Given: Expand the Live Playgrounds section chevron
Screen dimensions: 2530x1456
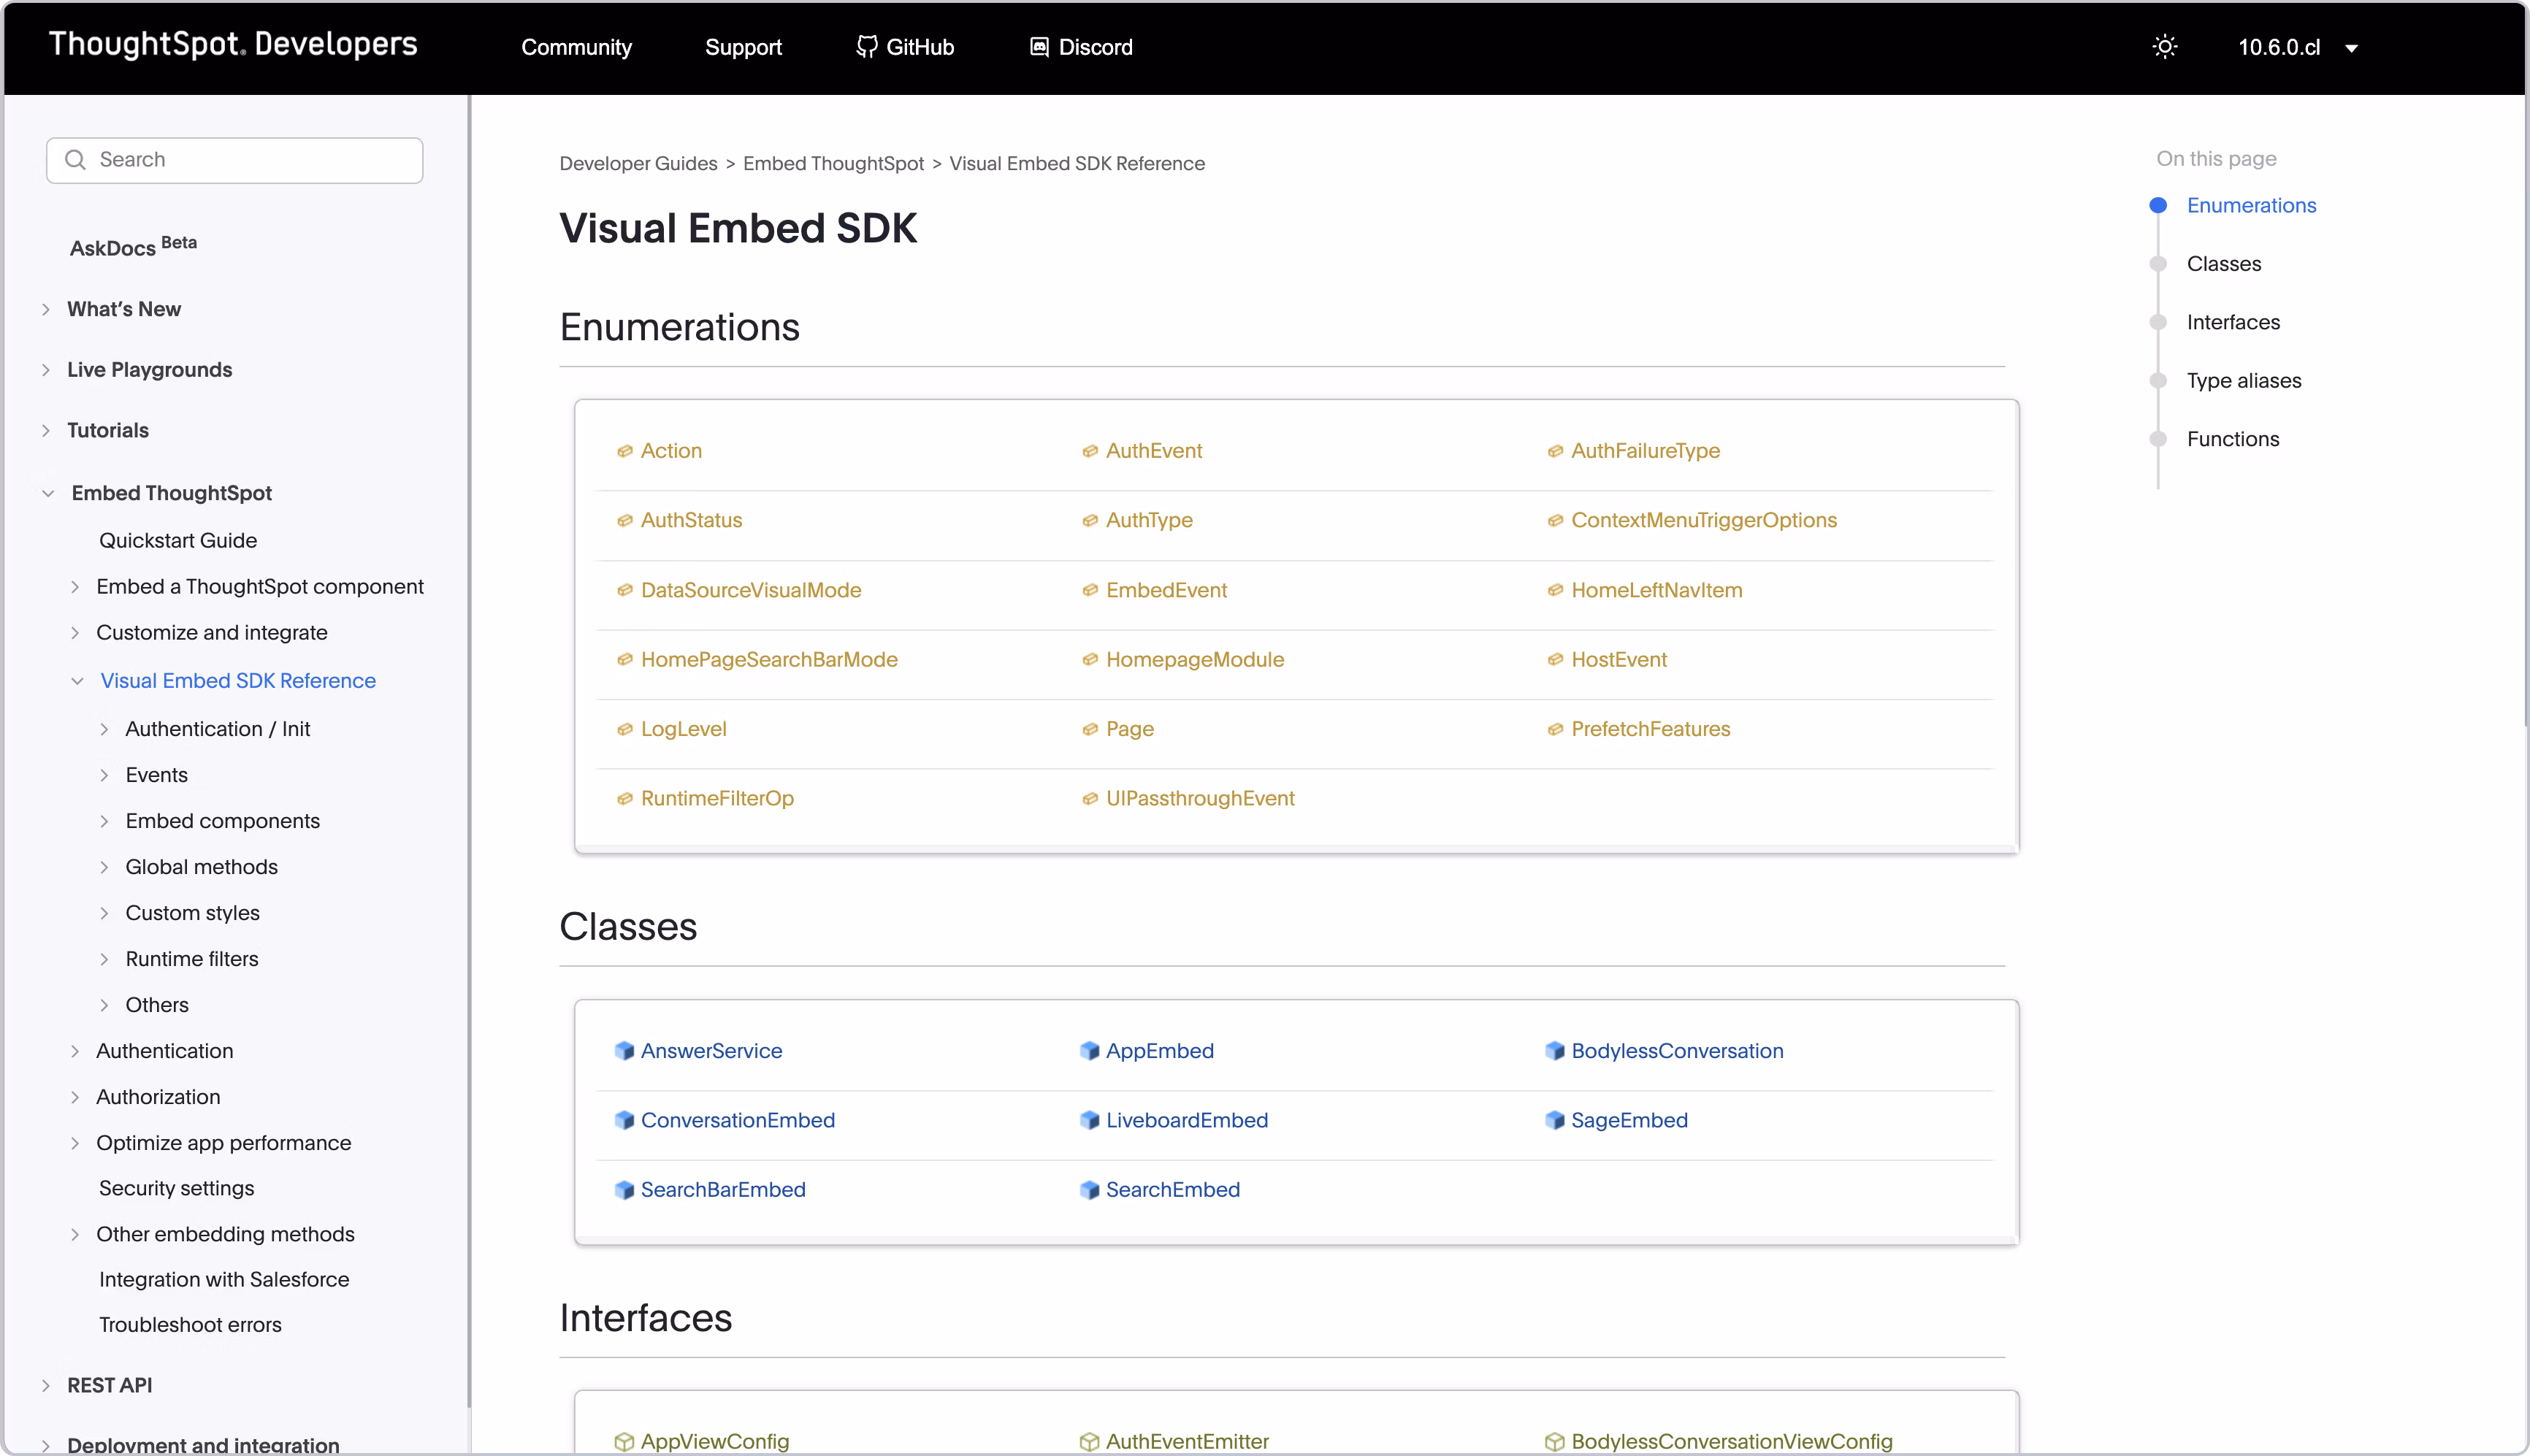Looking at the screenshot, I should pyautogui.click(x=46, y=370).
